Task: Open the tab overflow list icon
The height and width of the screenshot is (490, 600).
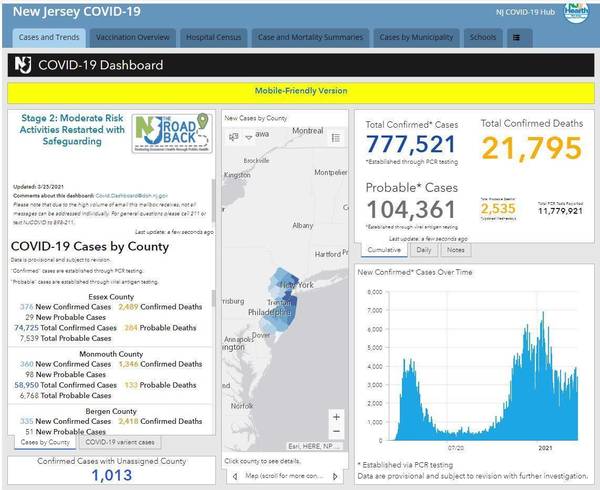Action: tap(516, 37)
